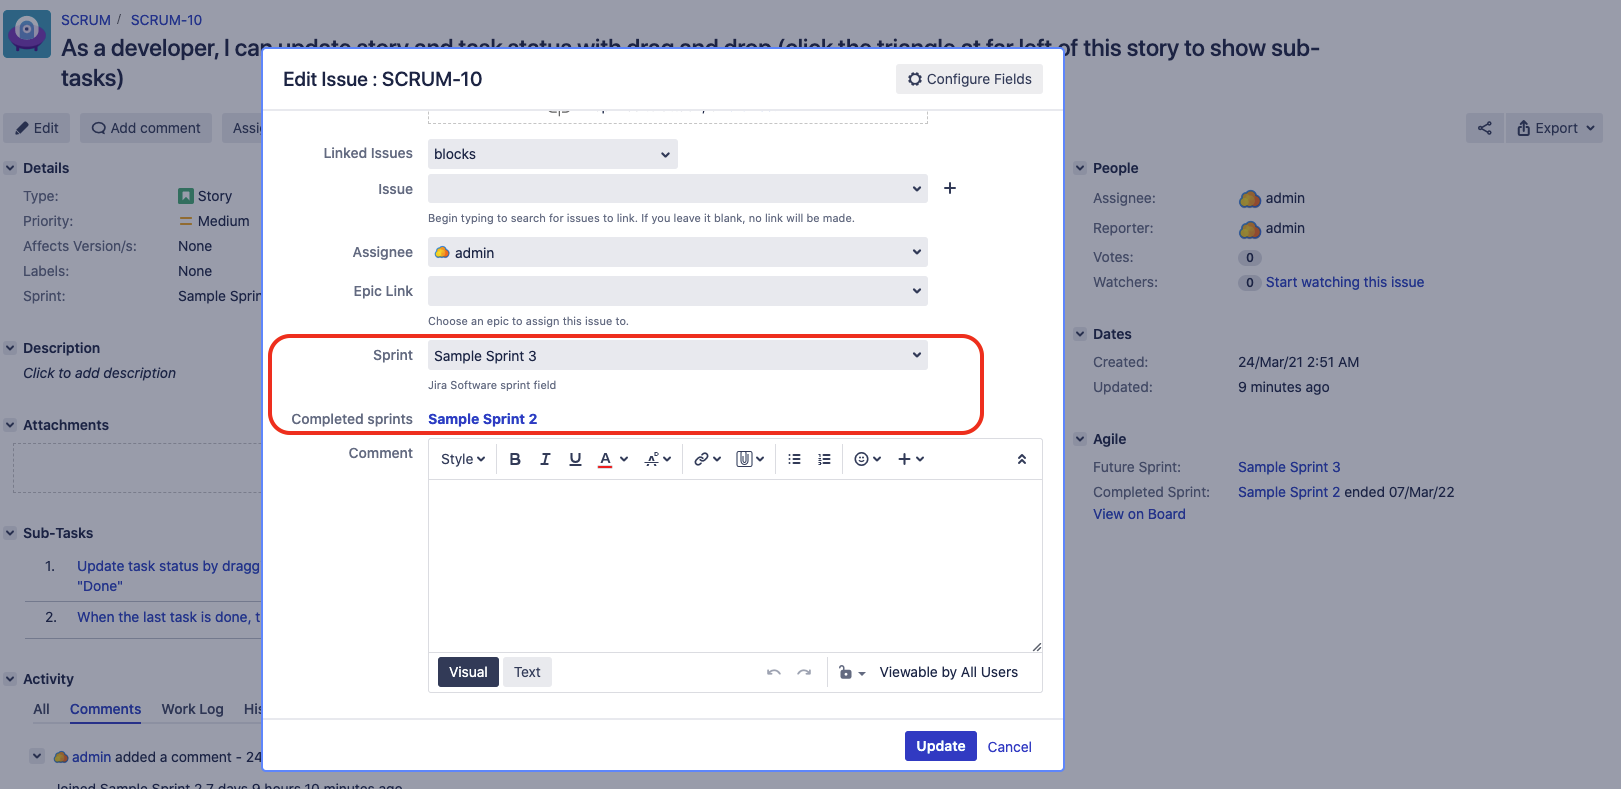
Task: Collapse the Description section
Action: [10, 348]
